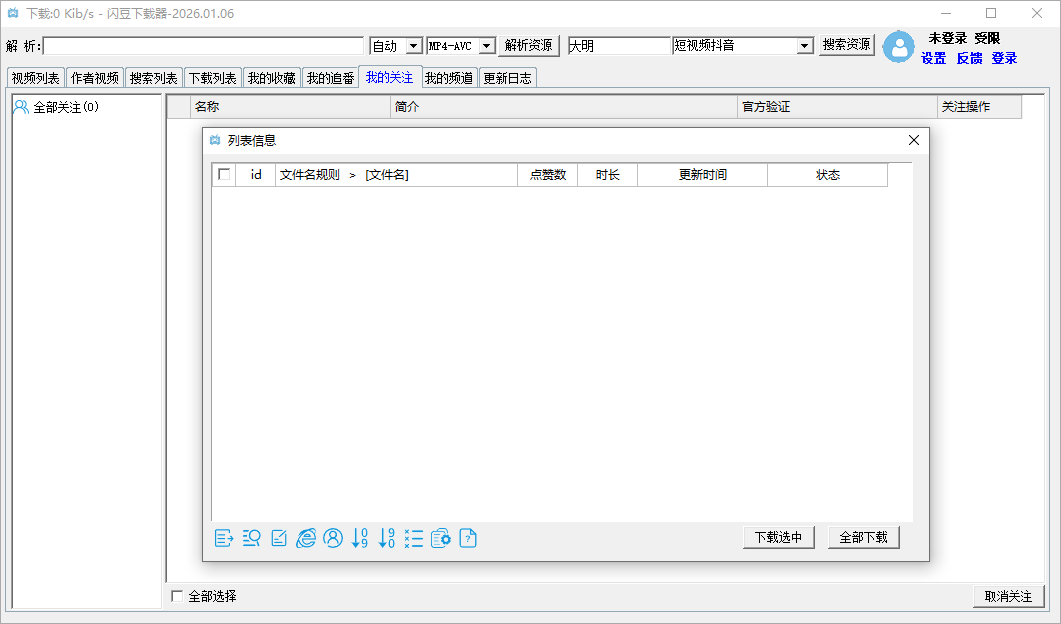Expand the 自动 dropdown
This screenshot has width=1061, height=624.
click(413, 46)
